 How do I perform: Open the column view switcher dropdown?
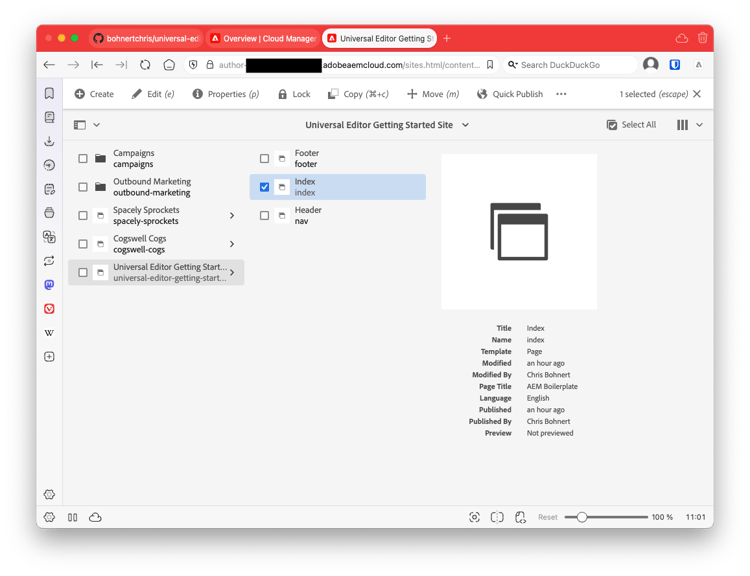pyautogui.click(x=689, y=125)
